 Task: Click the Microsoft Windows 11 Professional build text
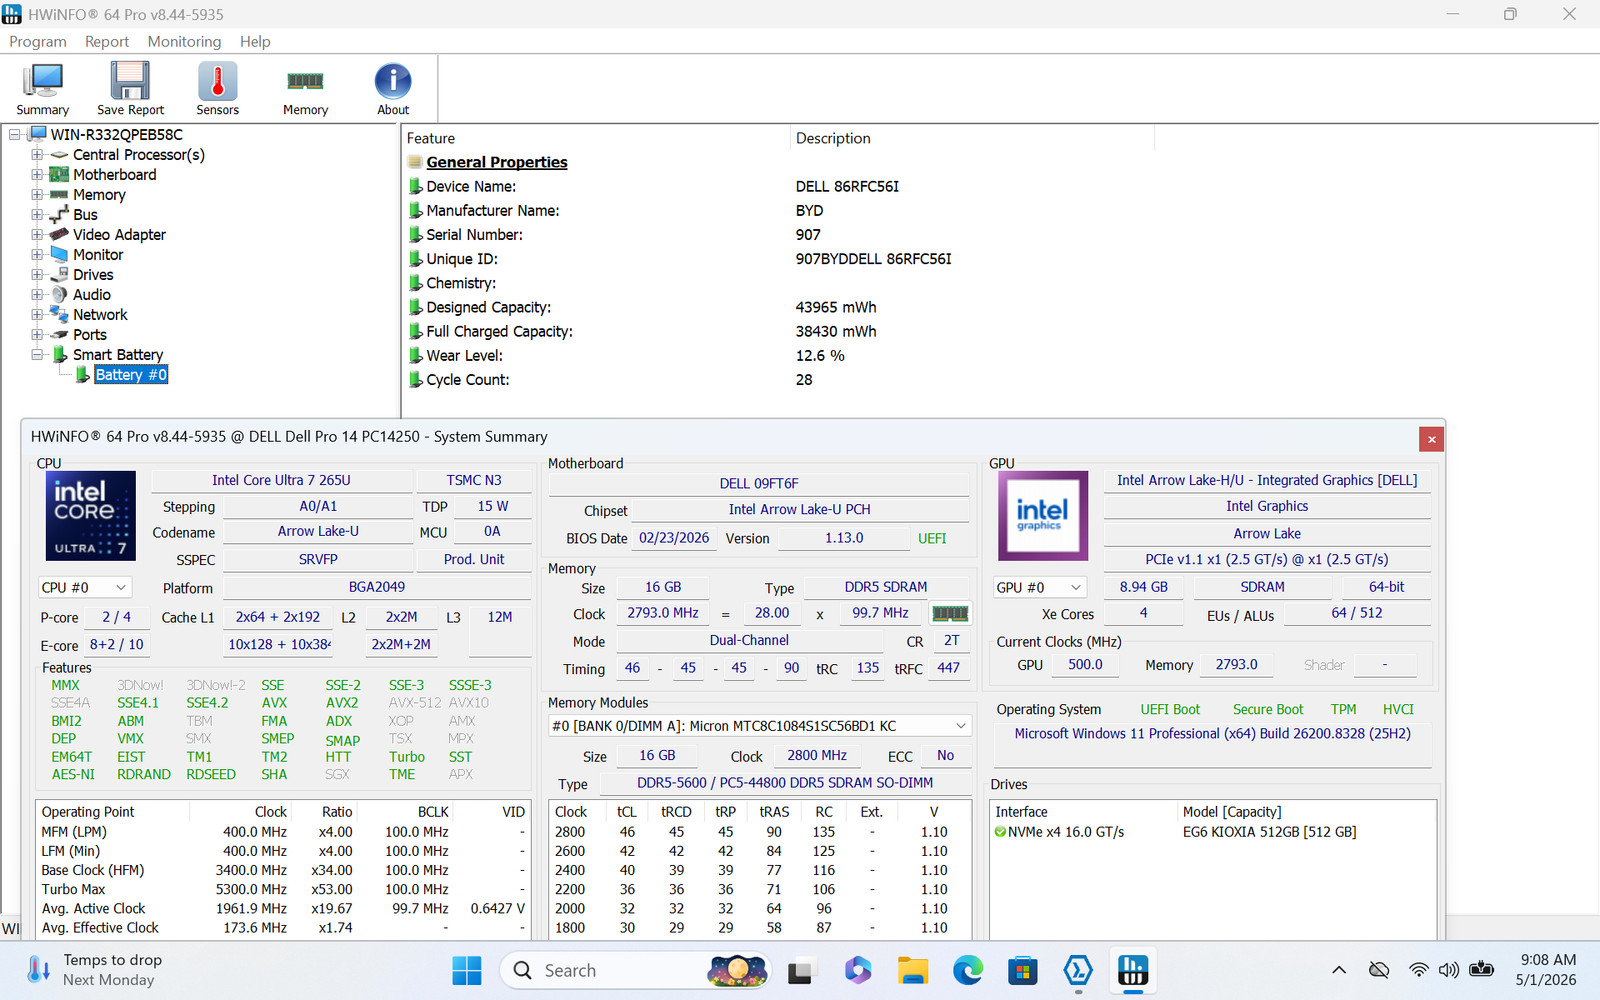click(x=1213, y=733)
